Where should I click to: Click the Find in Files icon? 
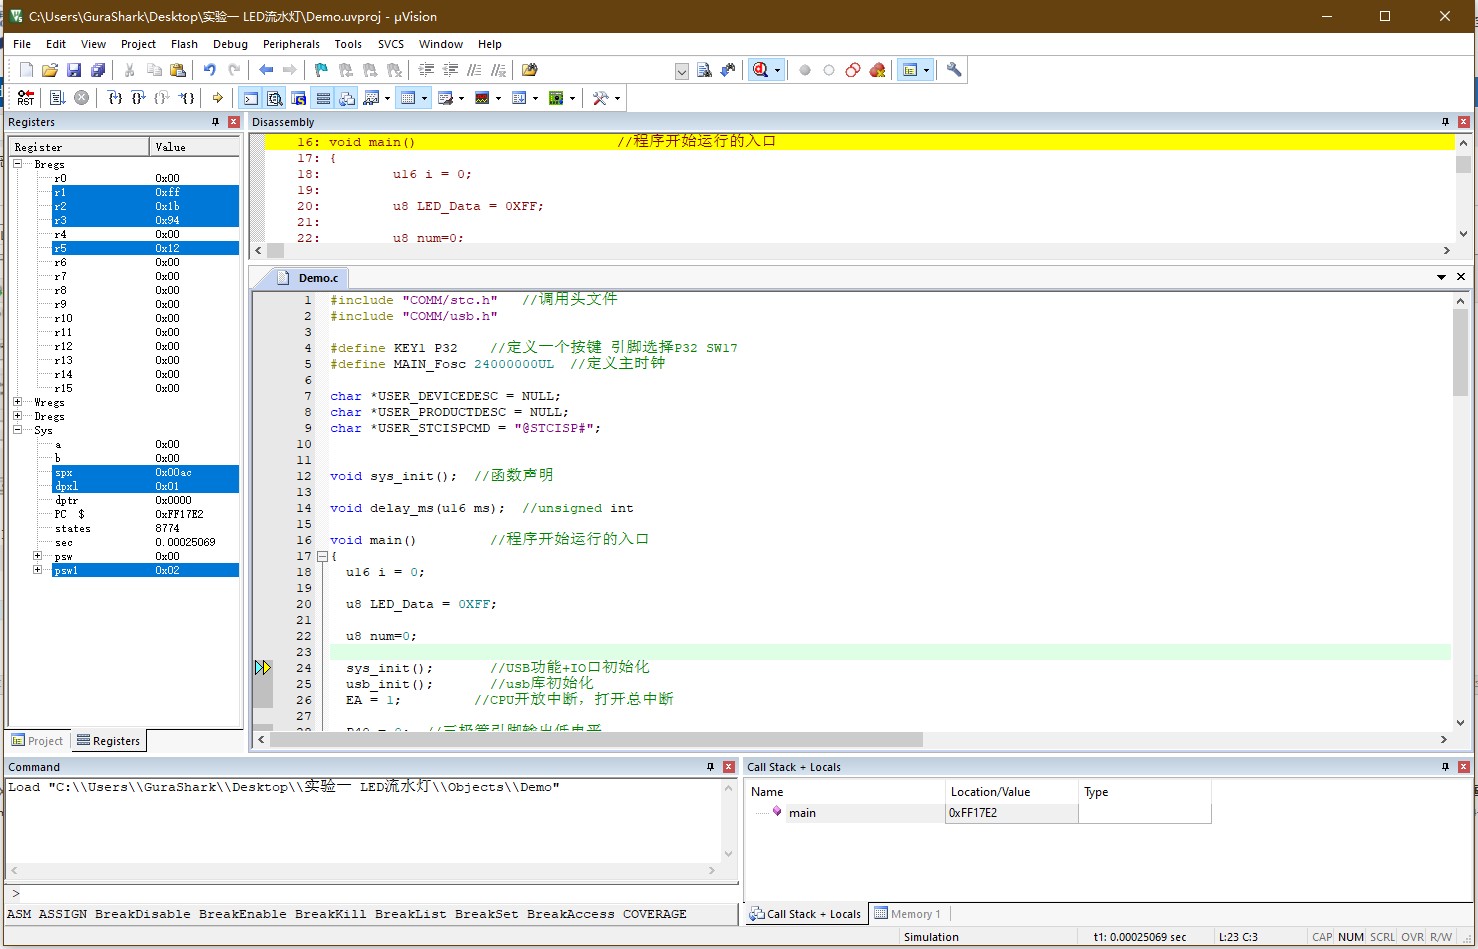point(704,70)
